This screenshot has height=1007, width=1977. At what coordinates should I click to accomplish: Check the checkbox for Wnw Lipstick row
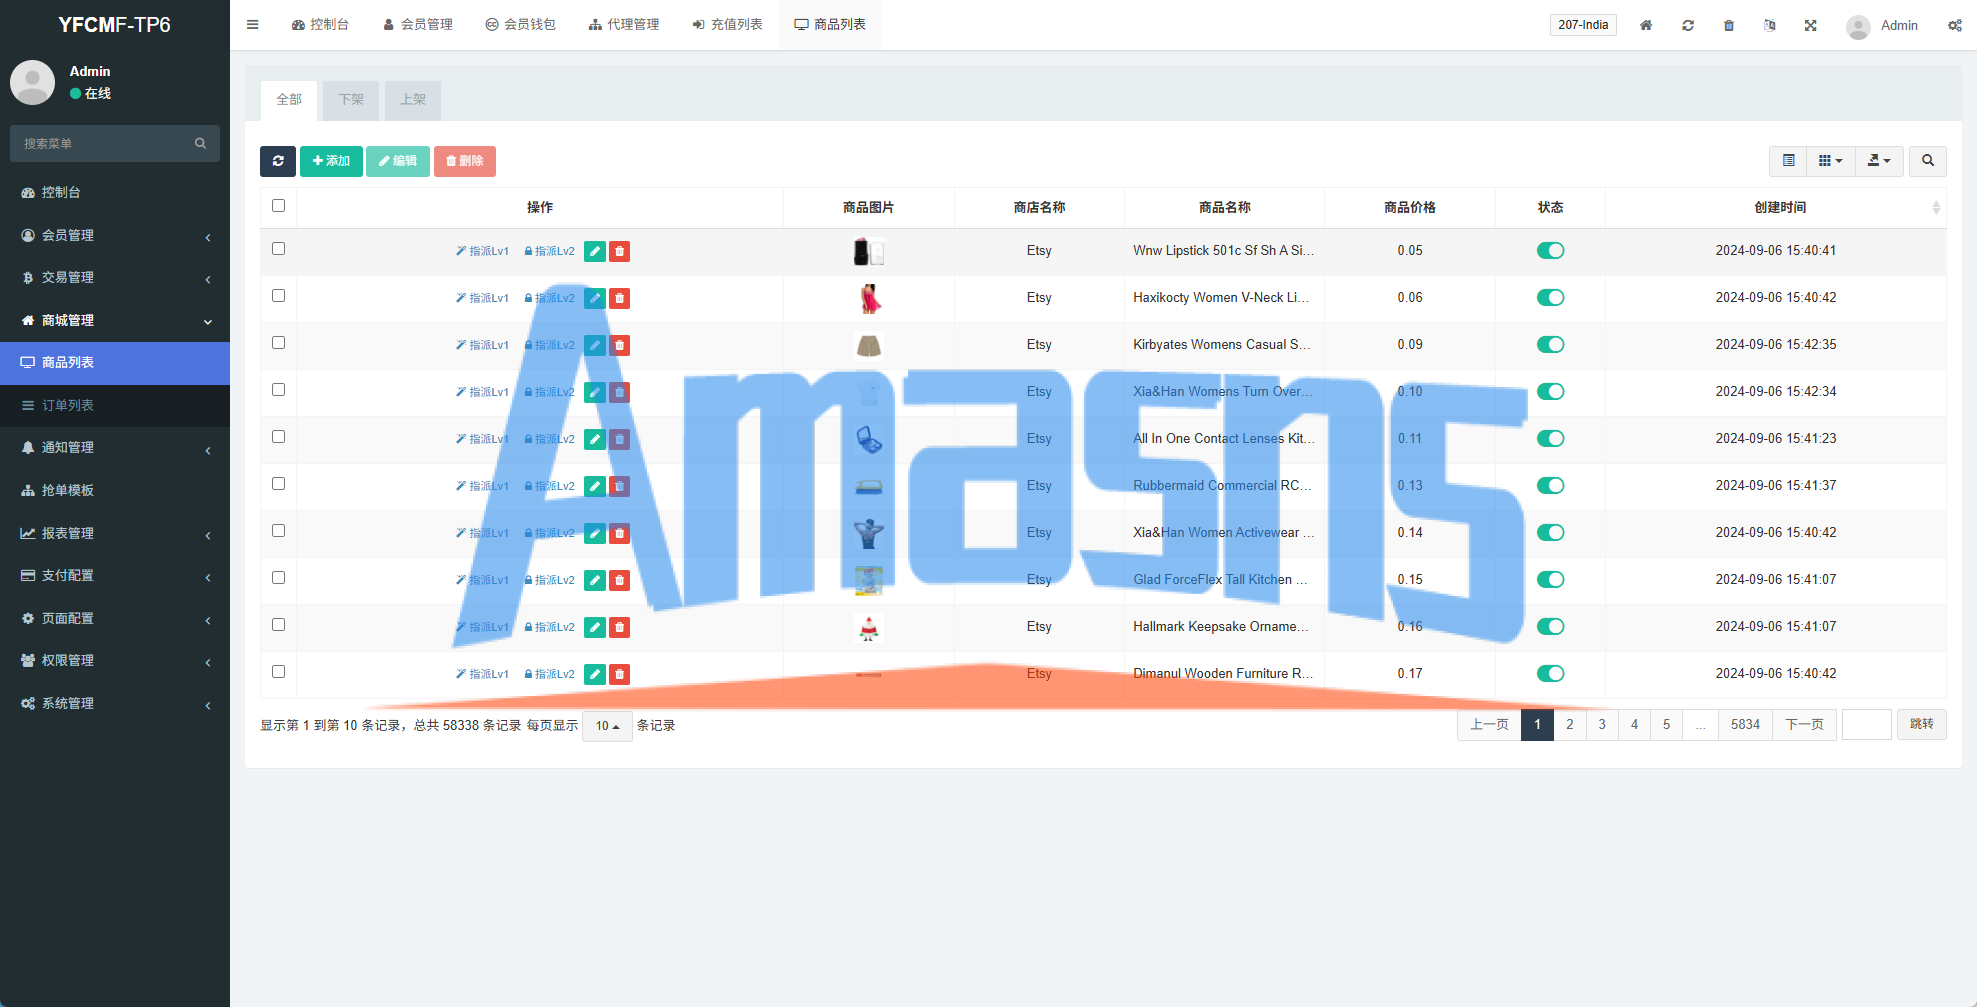(279, 249)
